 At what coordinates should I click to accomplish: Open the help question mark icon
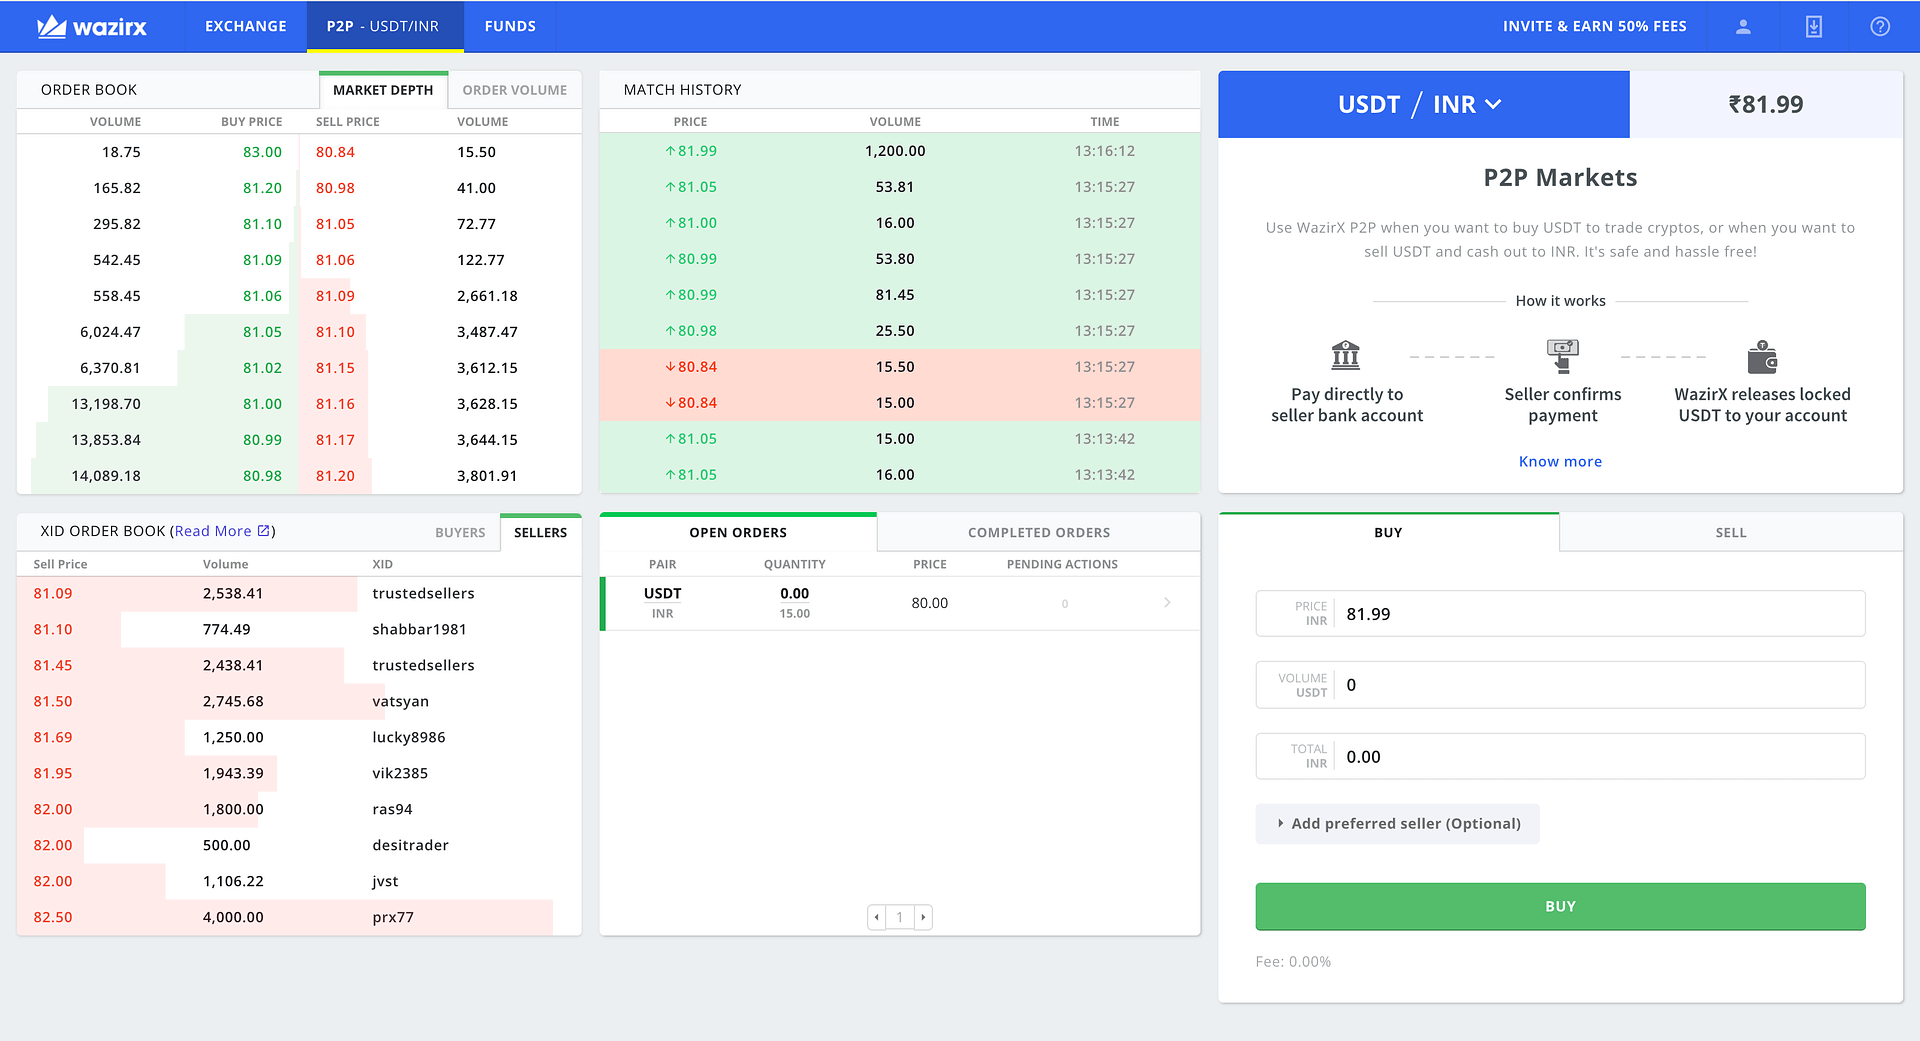(1880, 27)
